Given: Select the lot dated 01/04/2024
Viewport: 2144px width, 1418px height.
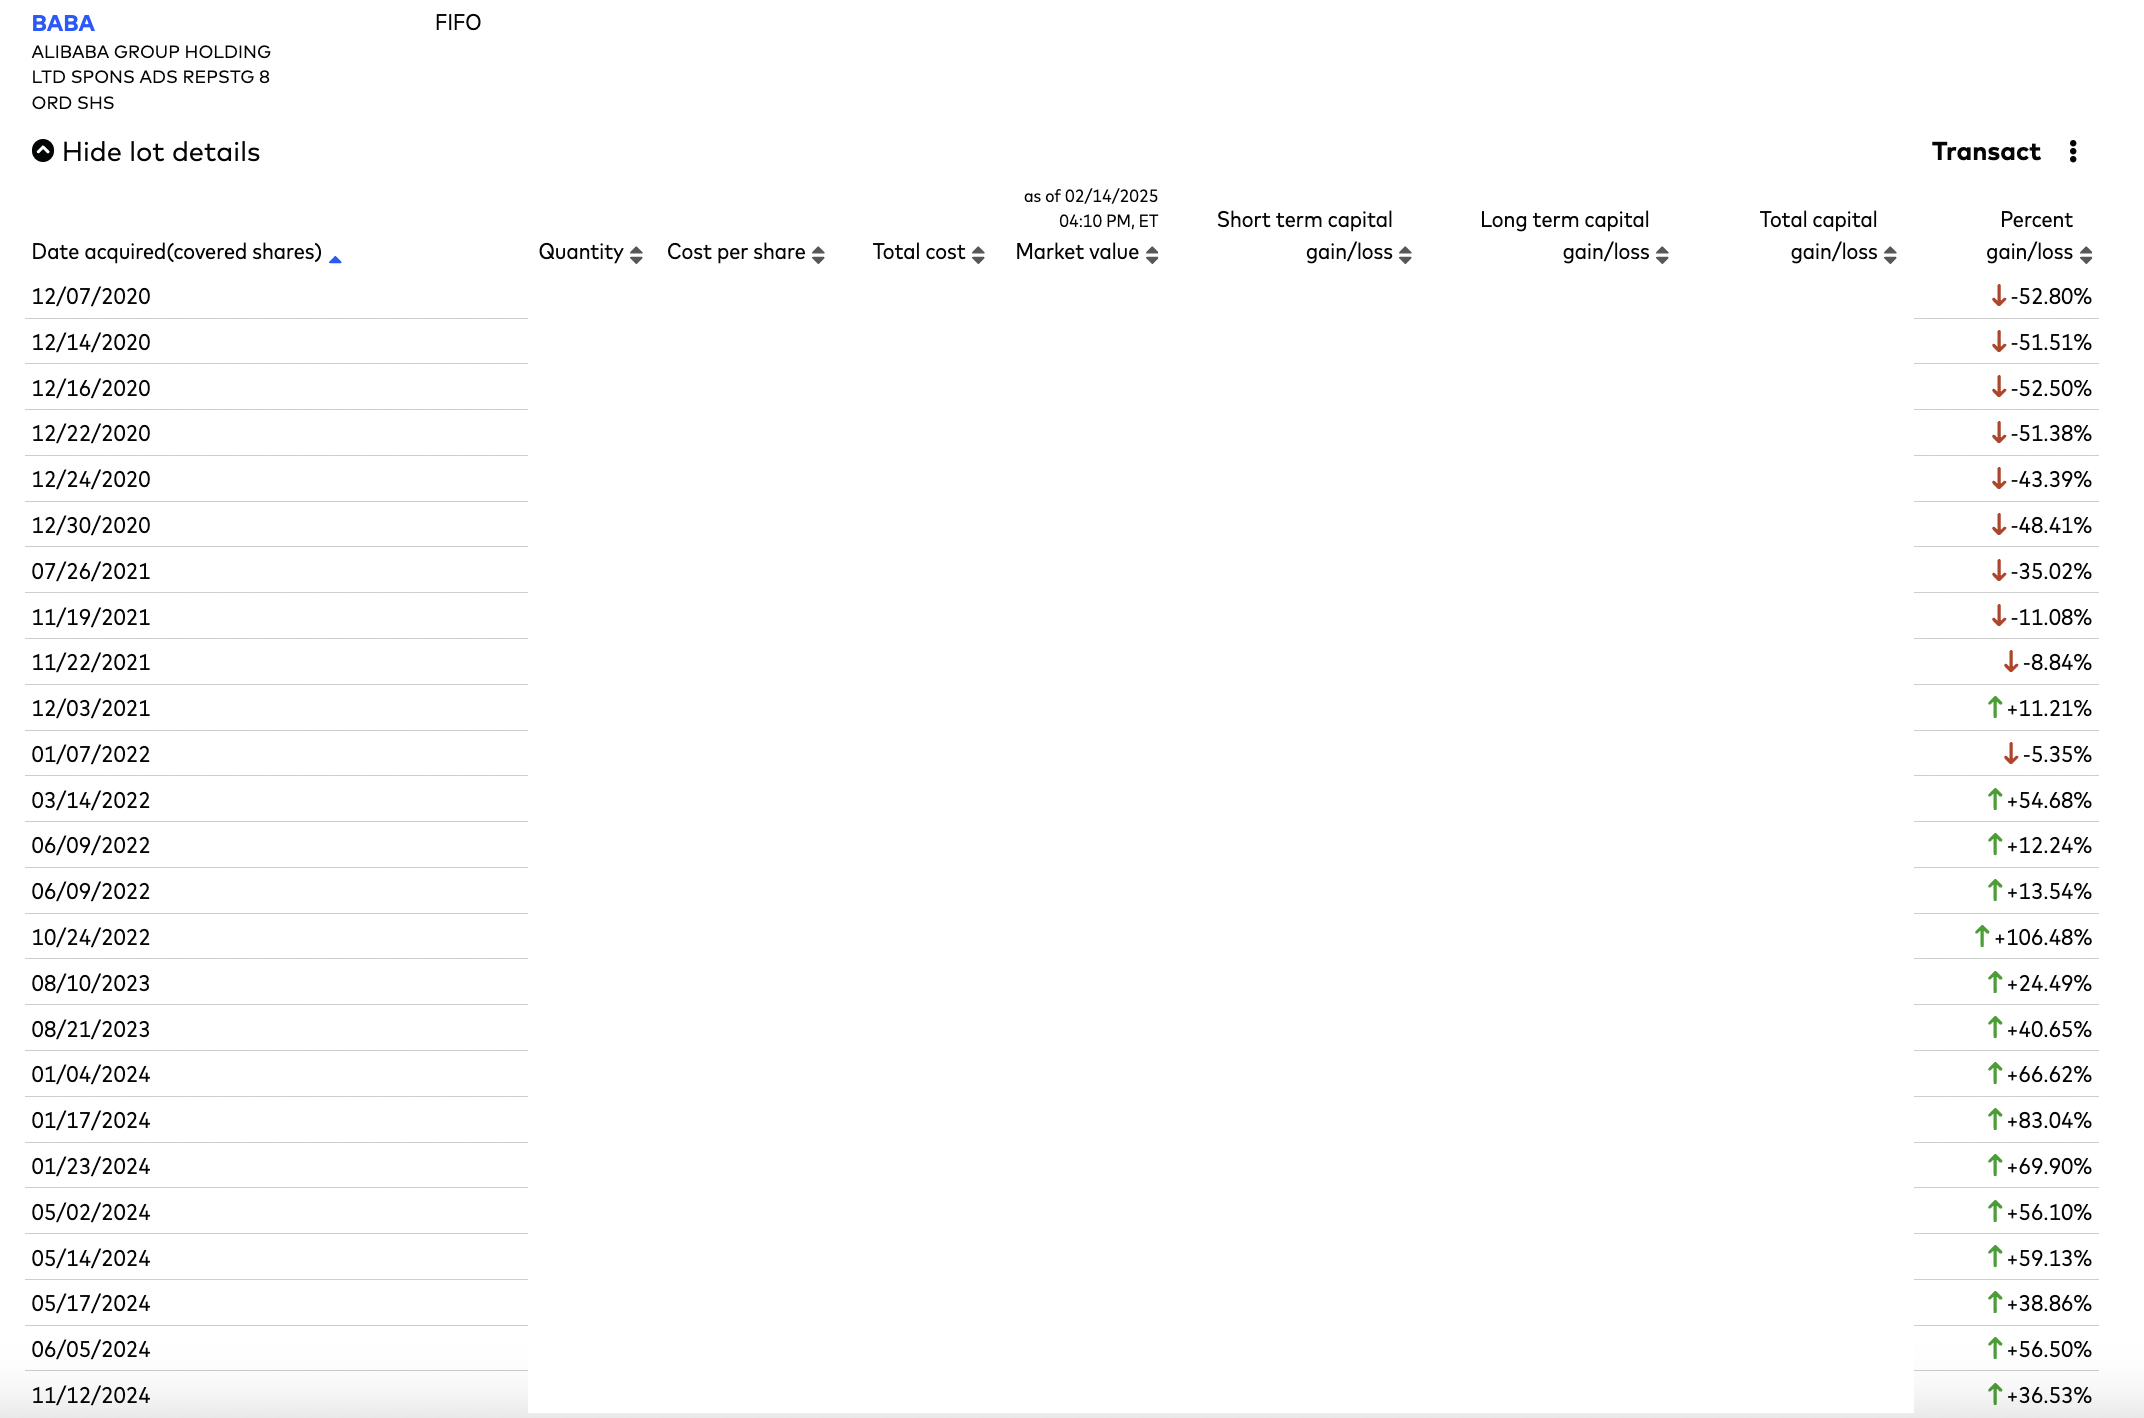Looking at the screenshot, I should (91, 1075).
